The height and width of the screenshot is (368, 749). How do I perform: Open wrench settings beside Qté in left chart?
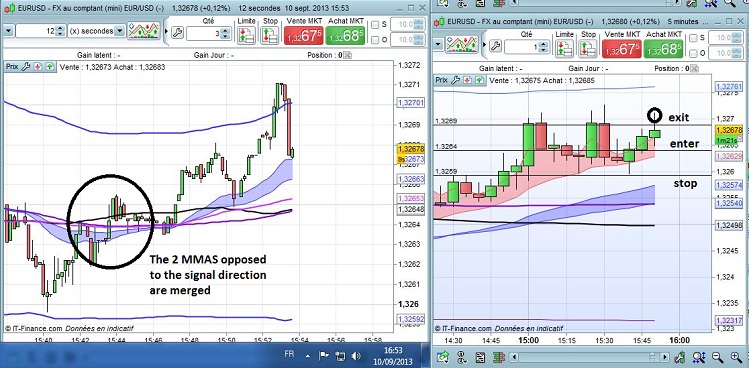point(177,33)
